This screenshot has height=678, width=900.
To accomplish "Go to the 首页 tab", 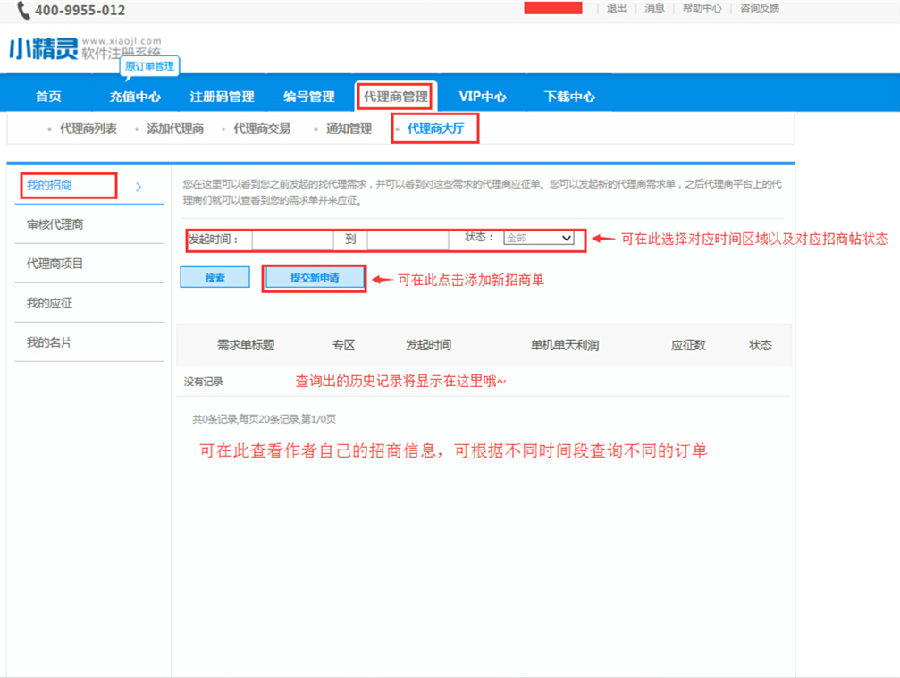I will click(x=49, y=96).
